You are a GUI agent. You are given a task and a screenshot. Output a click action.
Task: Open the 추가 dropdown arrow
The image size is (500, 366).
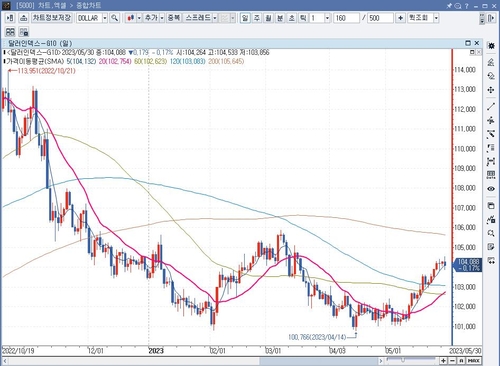coord(162,18)
